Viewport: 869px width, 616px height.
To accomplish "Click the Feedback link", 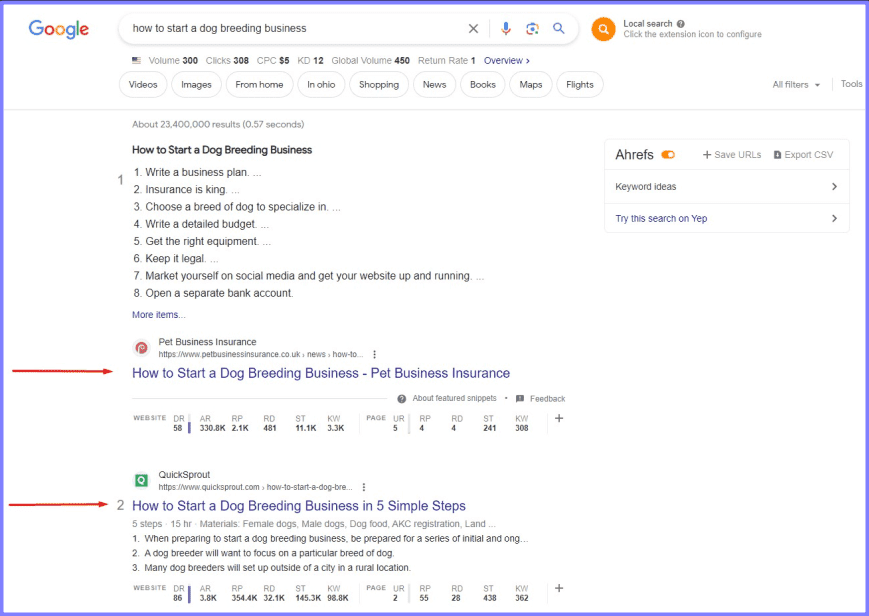I will coord(548,399).
